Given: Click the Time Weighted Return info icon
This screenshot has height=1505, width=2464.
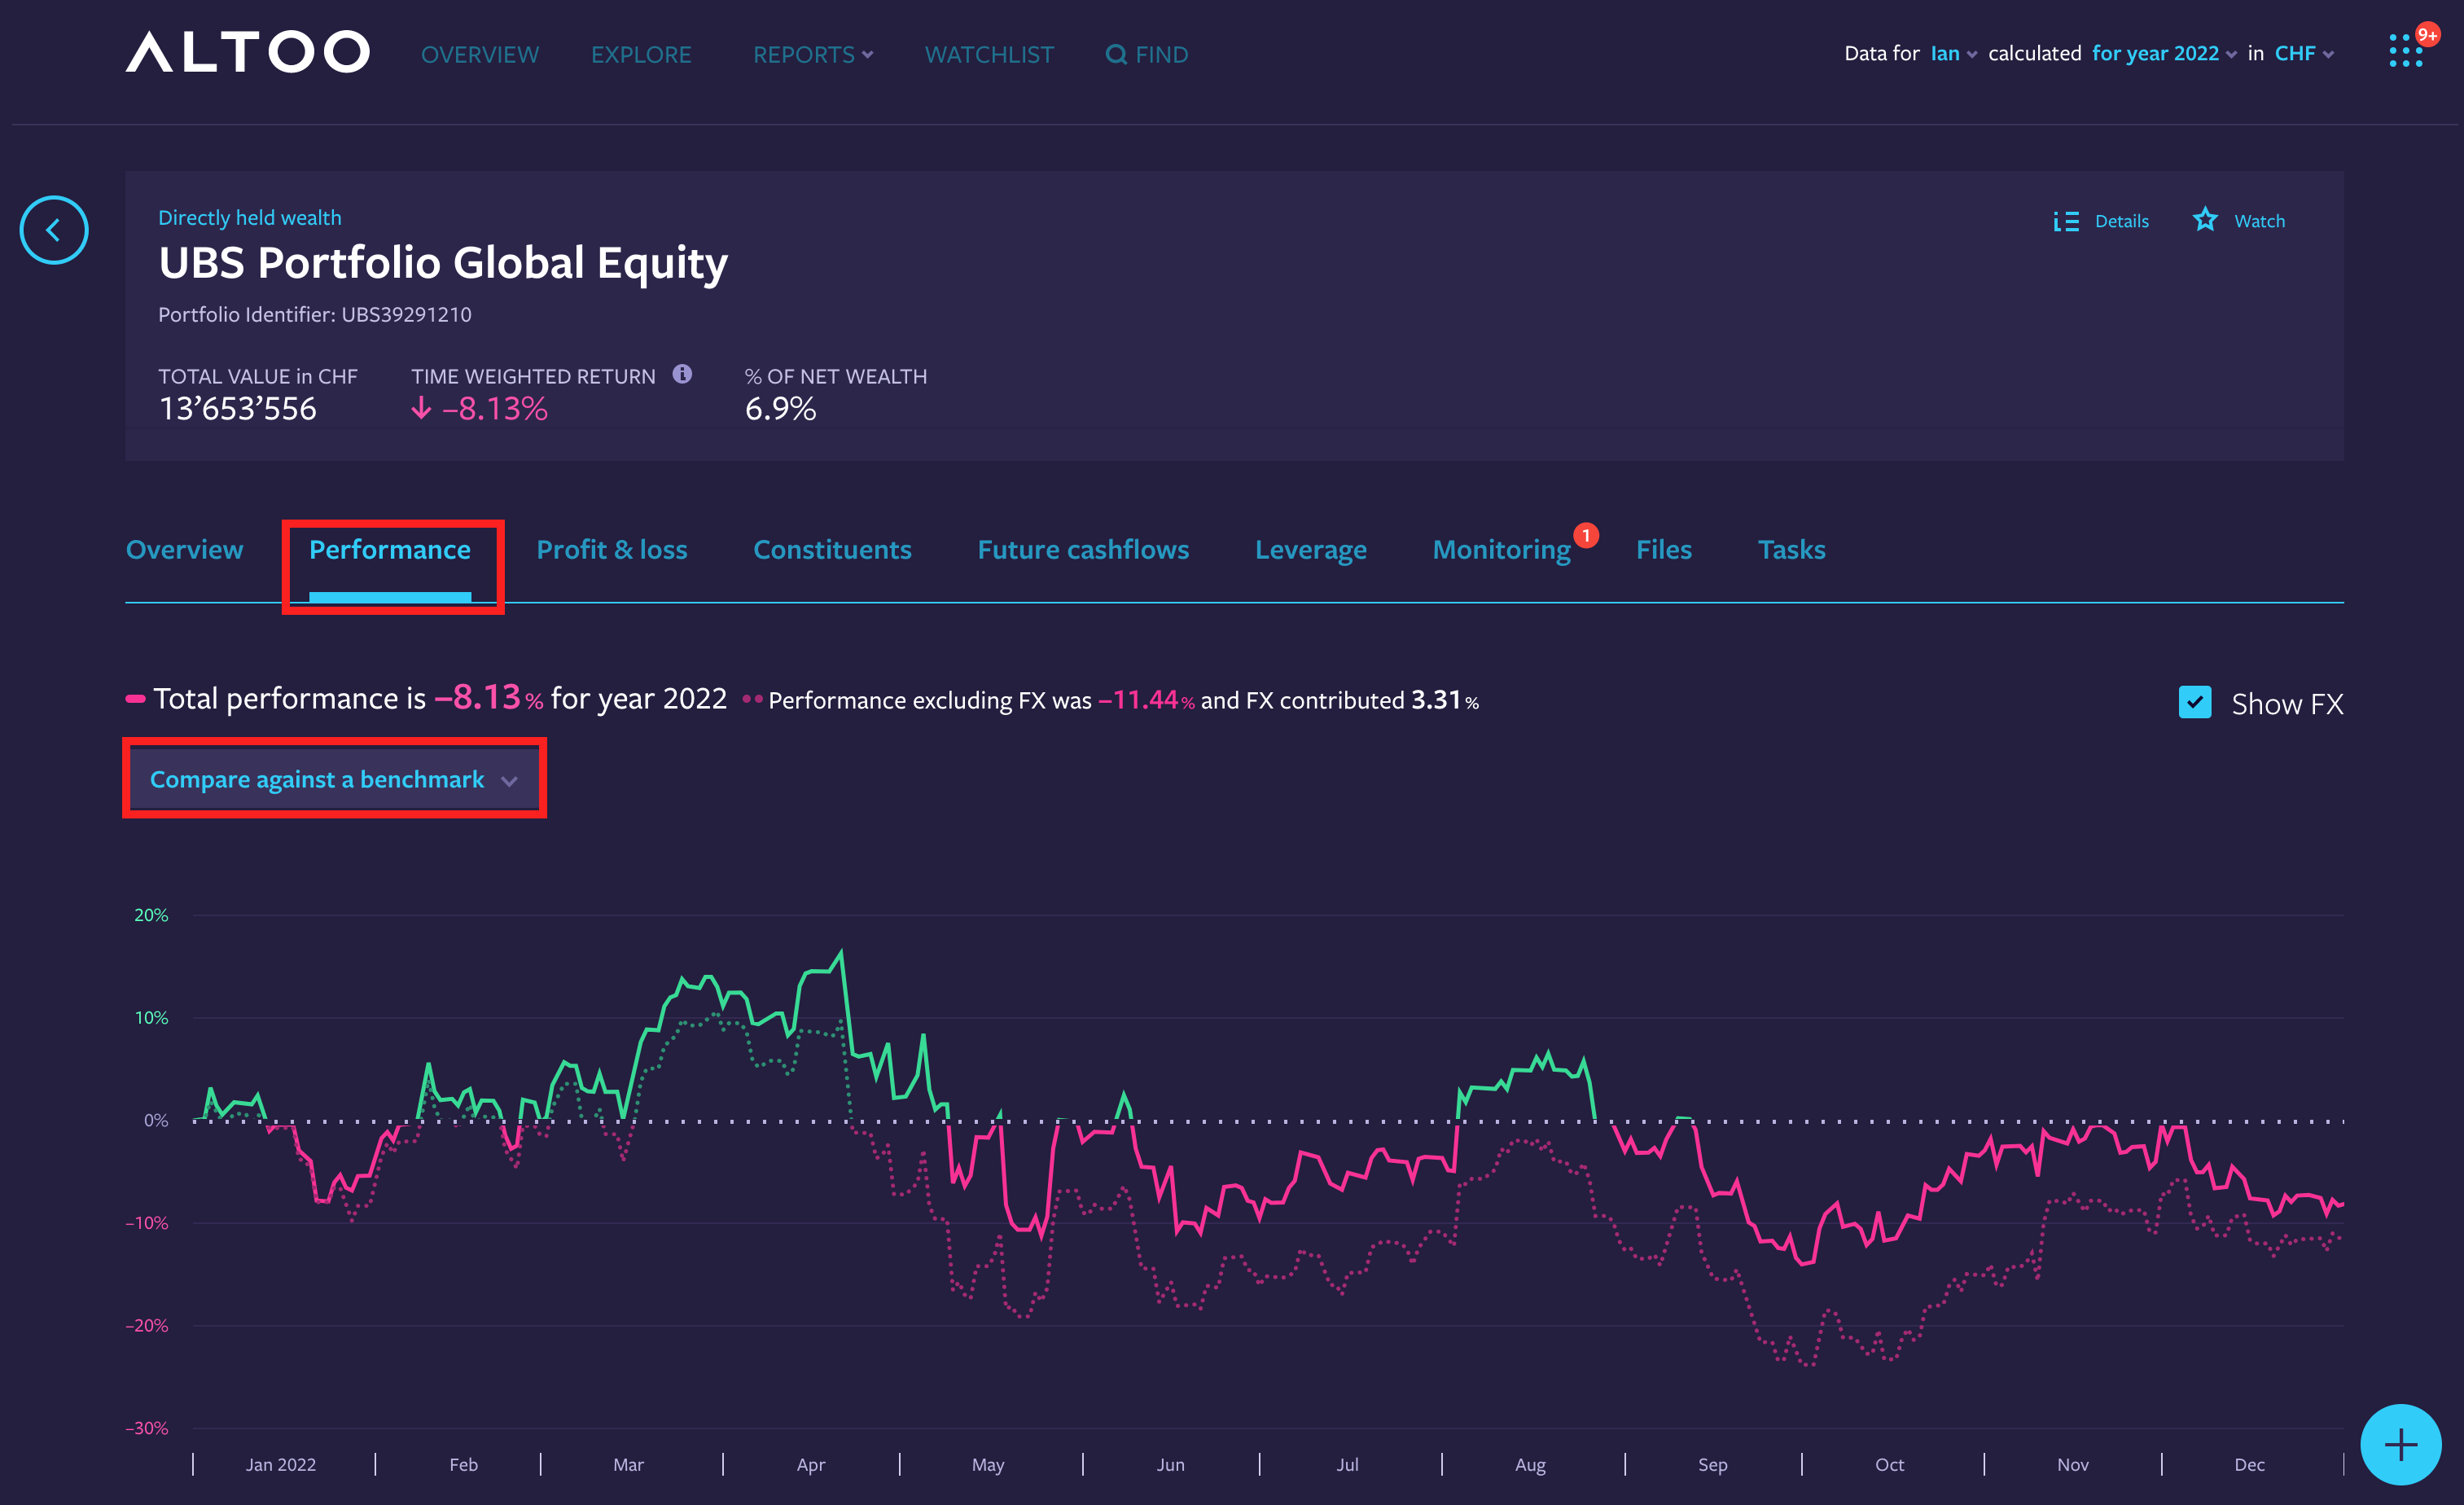Looking at the screenshot, I should click(682, 374).
